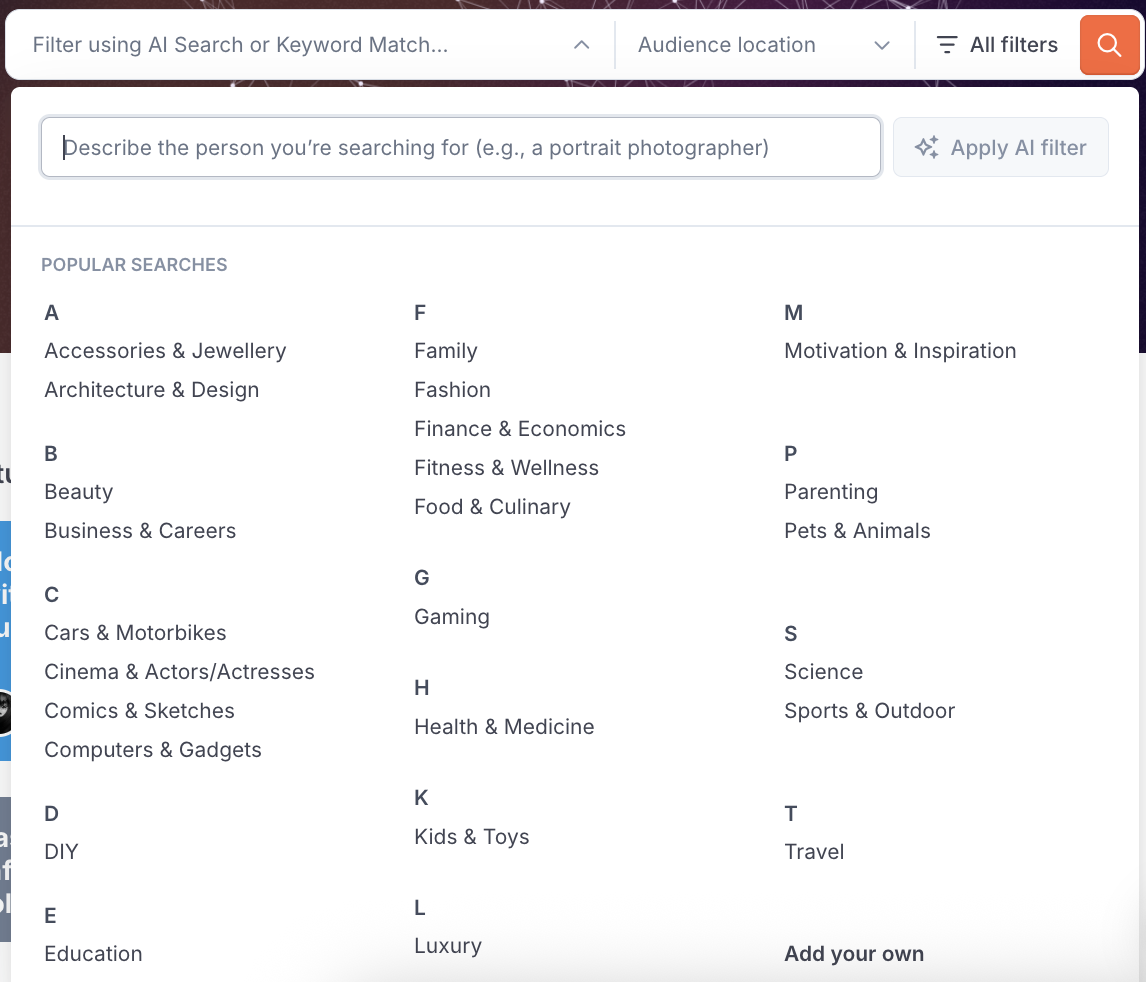Select Business & Careers category
1146x982 pixels.
(140, 531)
